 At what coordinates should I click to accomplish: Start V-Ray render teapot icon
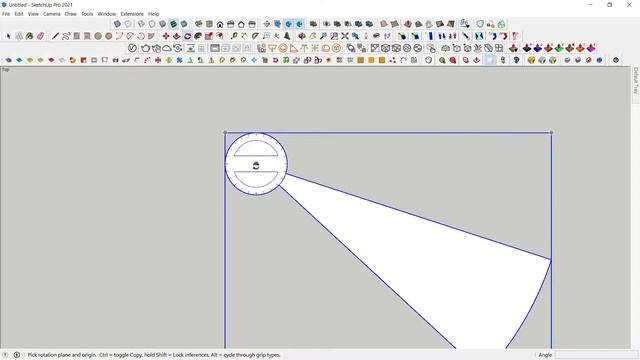pyautogui.click(x=146, y=48)
